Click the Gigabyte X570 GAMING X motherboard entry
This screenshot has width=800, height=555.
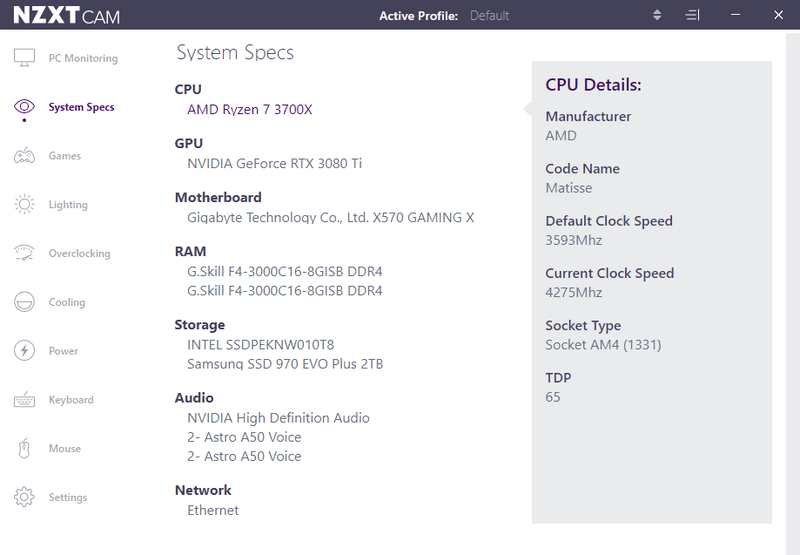330,217
